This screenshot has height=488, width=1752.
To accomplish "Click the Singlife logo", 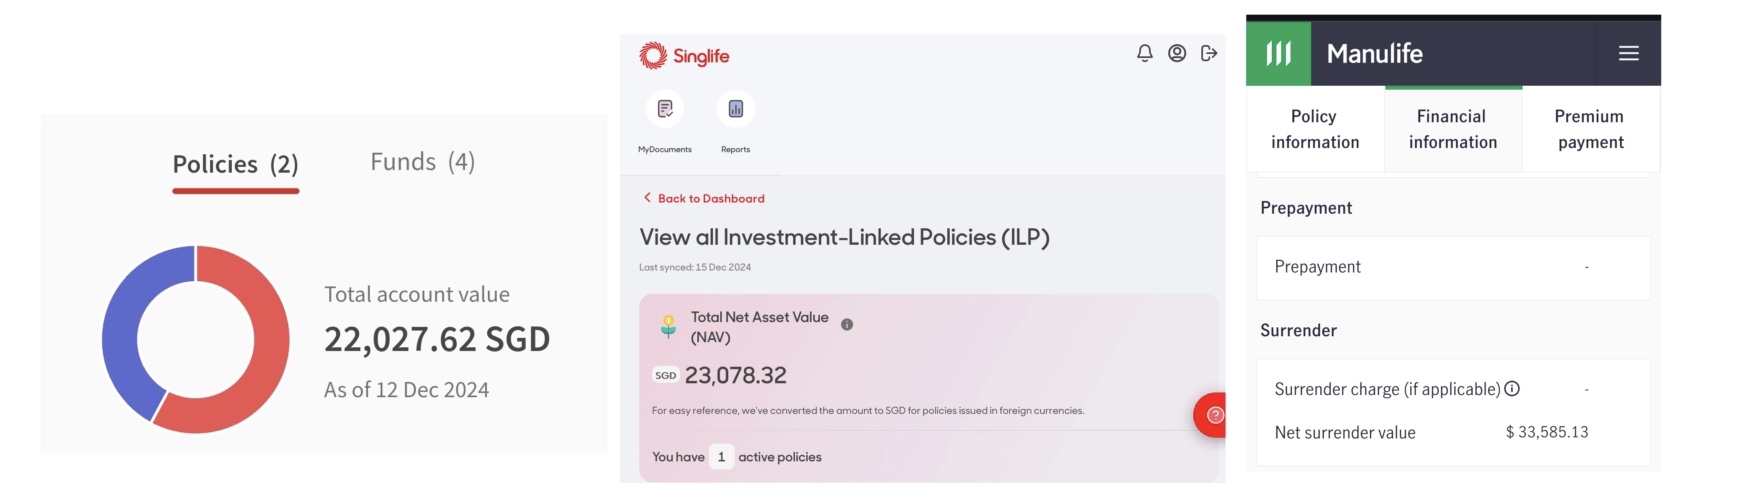I will point(684,56).
